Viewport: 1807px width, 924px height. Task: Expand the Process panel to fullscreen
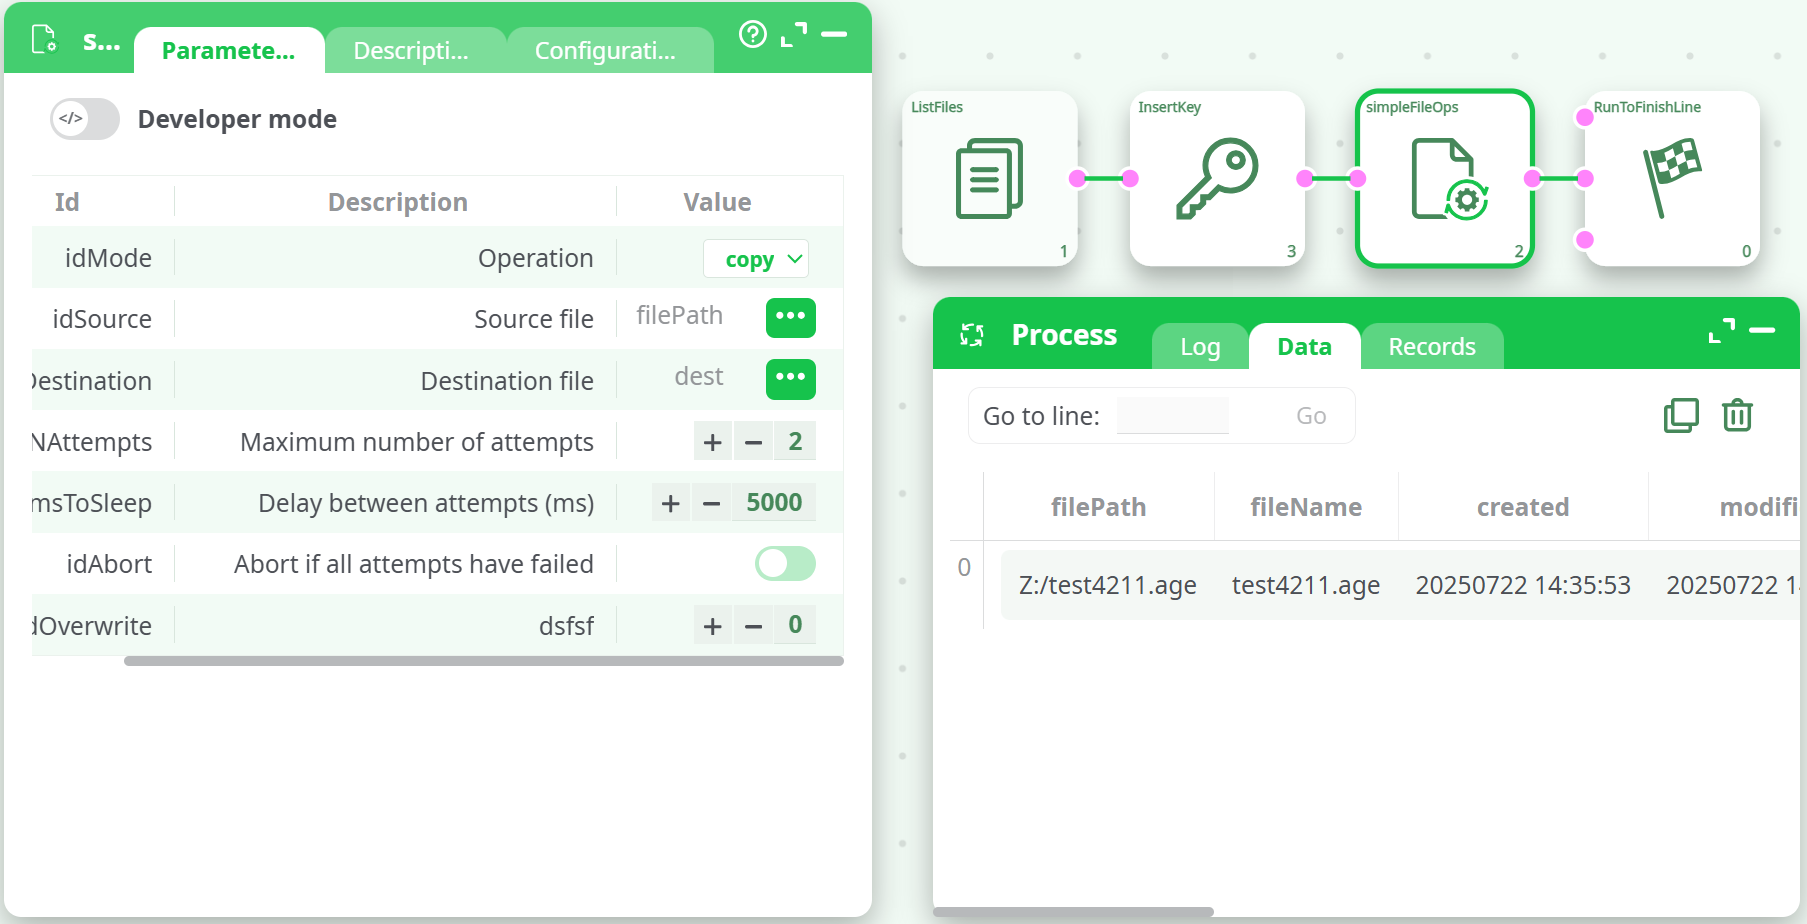tap(1721, 331)
